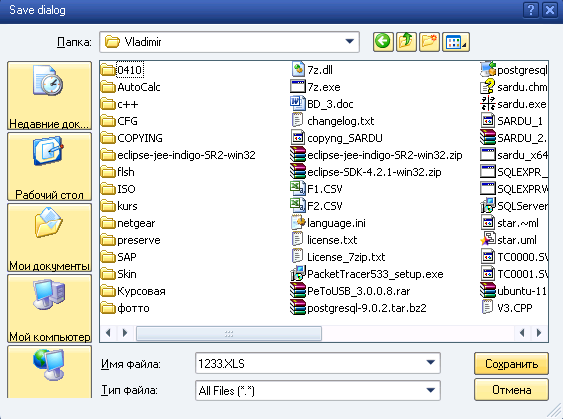The image size is (563, 419).
Task: Select the COPYING folder
Action: [x=131, y=138]
